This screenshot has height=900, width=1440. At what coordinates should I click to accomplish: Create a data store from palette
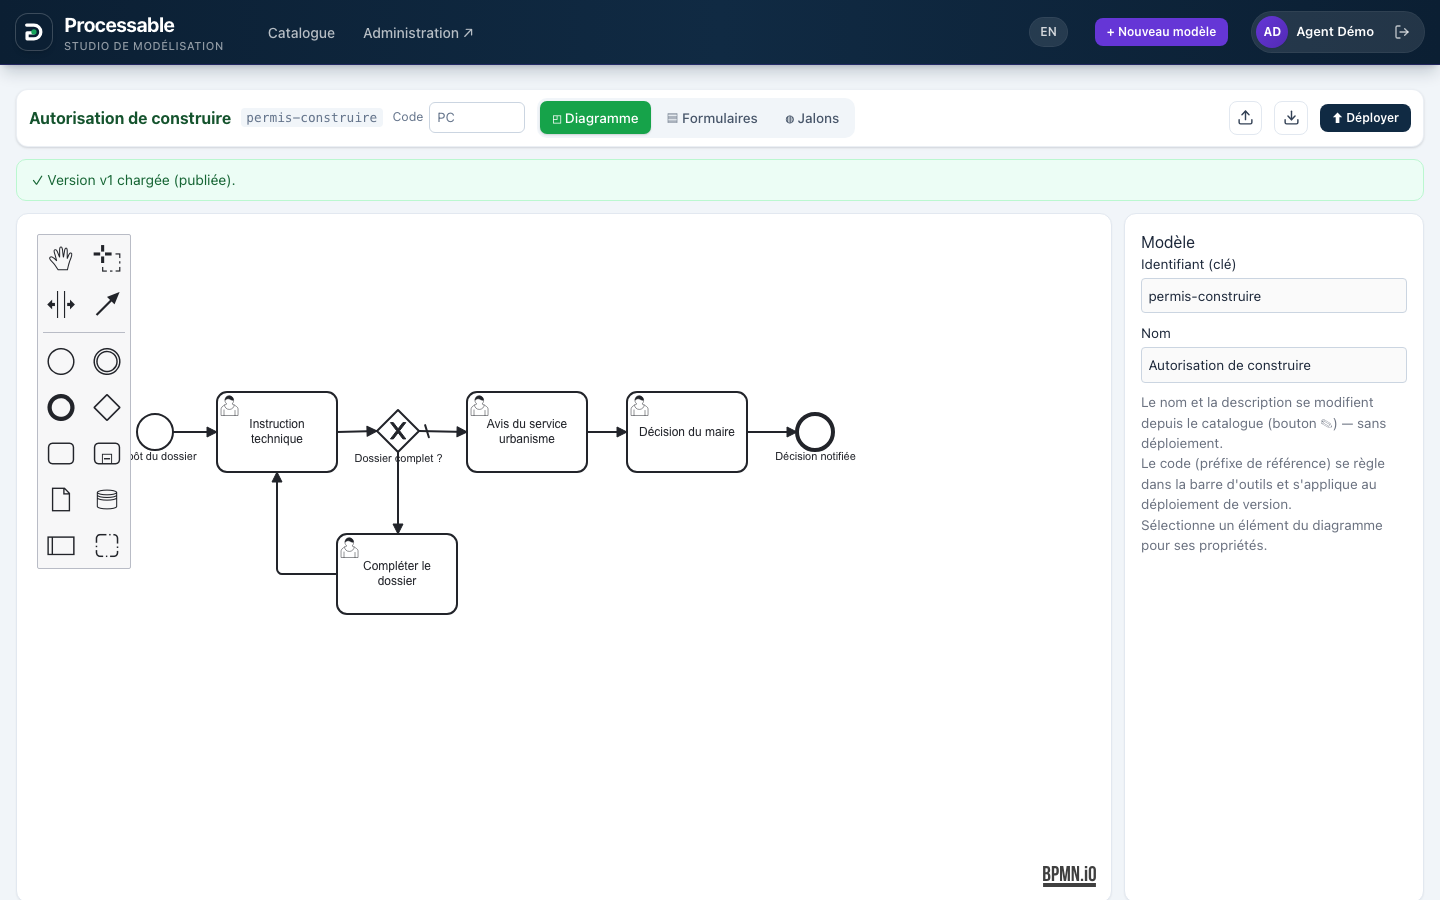pyautogui.click(x=107, y=499)
